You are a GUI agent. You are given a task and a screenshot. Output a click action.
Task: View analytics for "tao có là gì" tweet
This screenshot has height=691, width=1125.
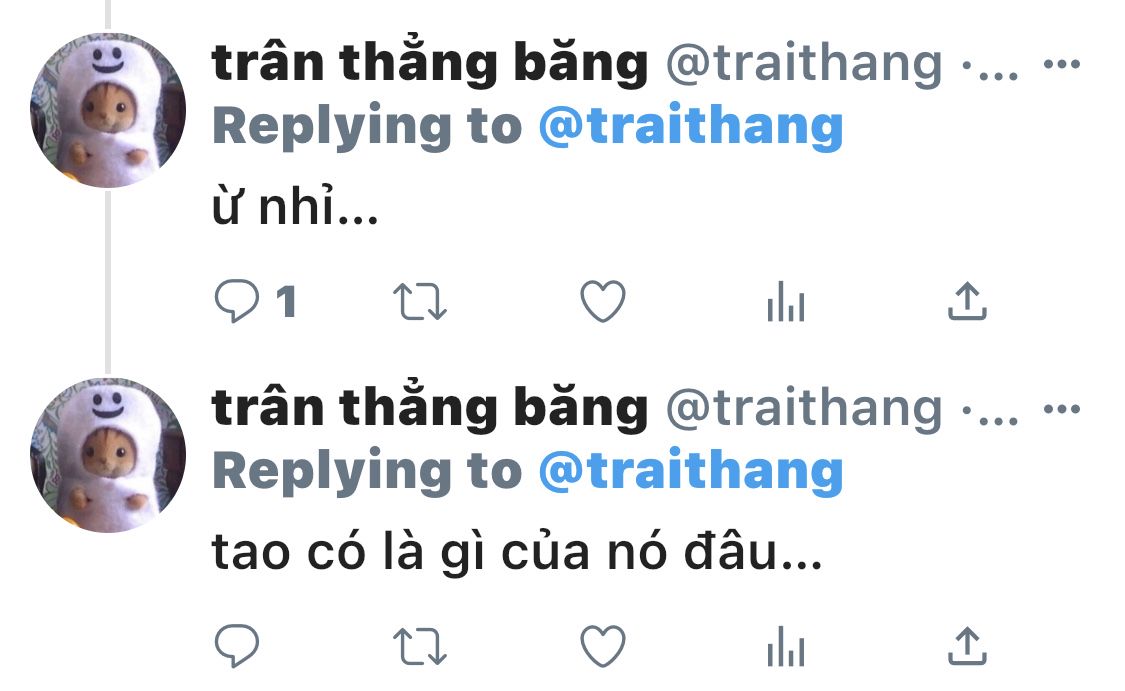[786, 647]
